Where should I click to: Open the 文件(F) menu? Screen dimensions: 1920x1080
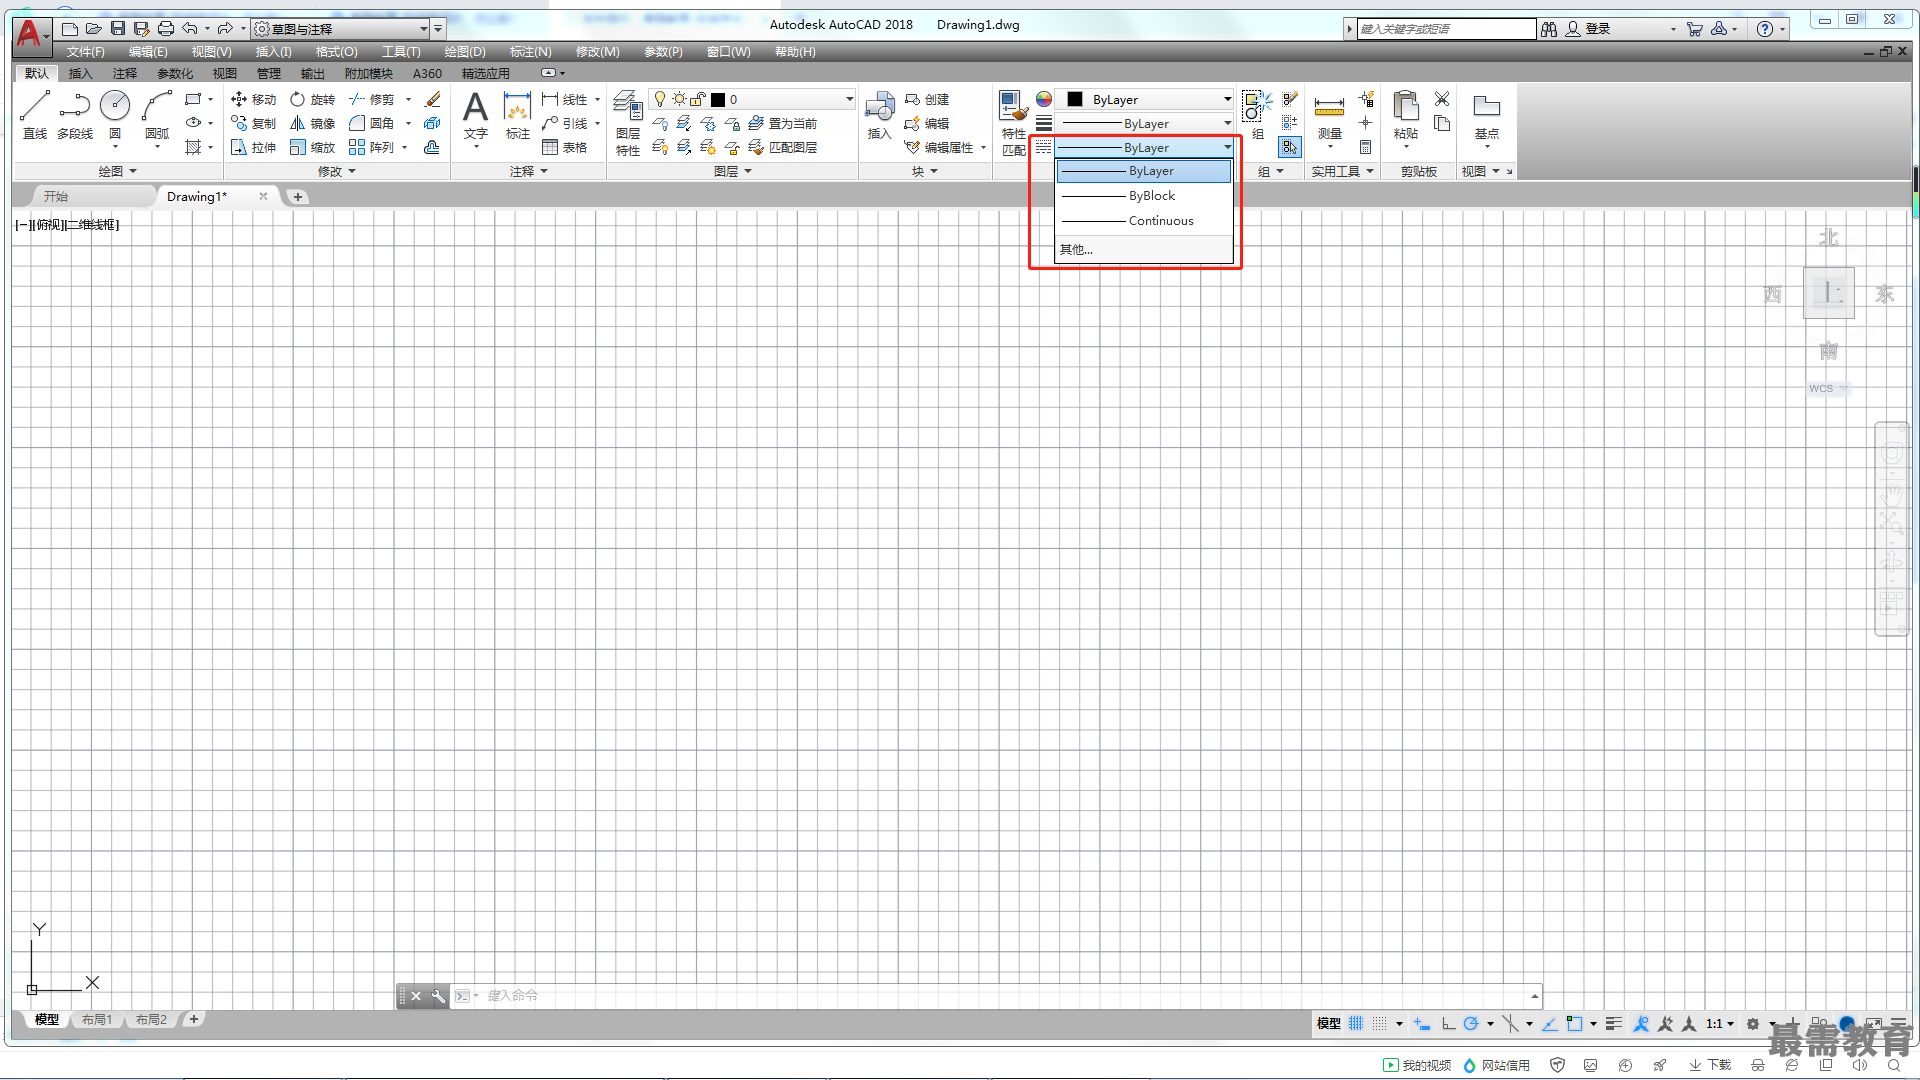86,52
